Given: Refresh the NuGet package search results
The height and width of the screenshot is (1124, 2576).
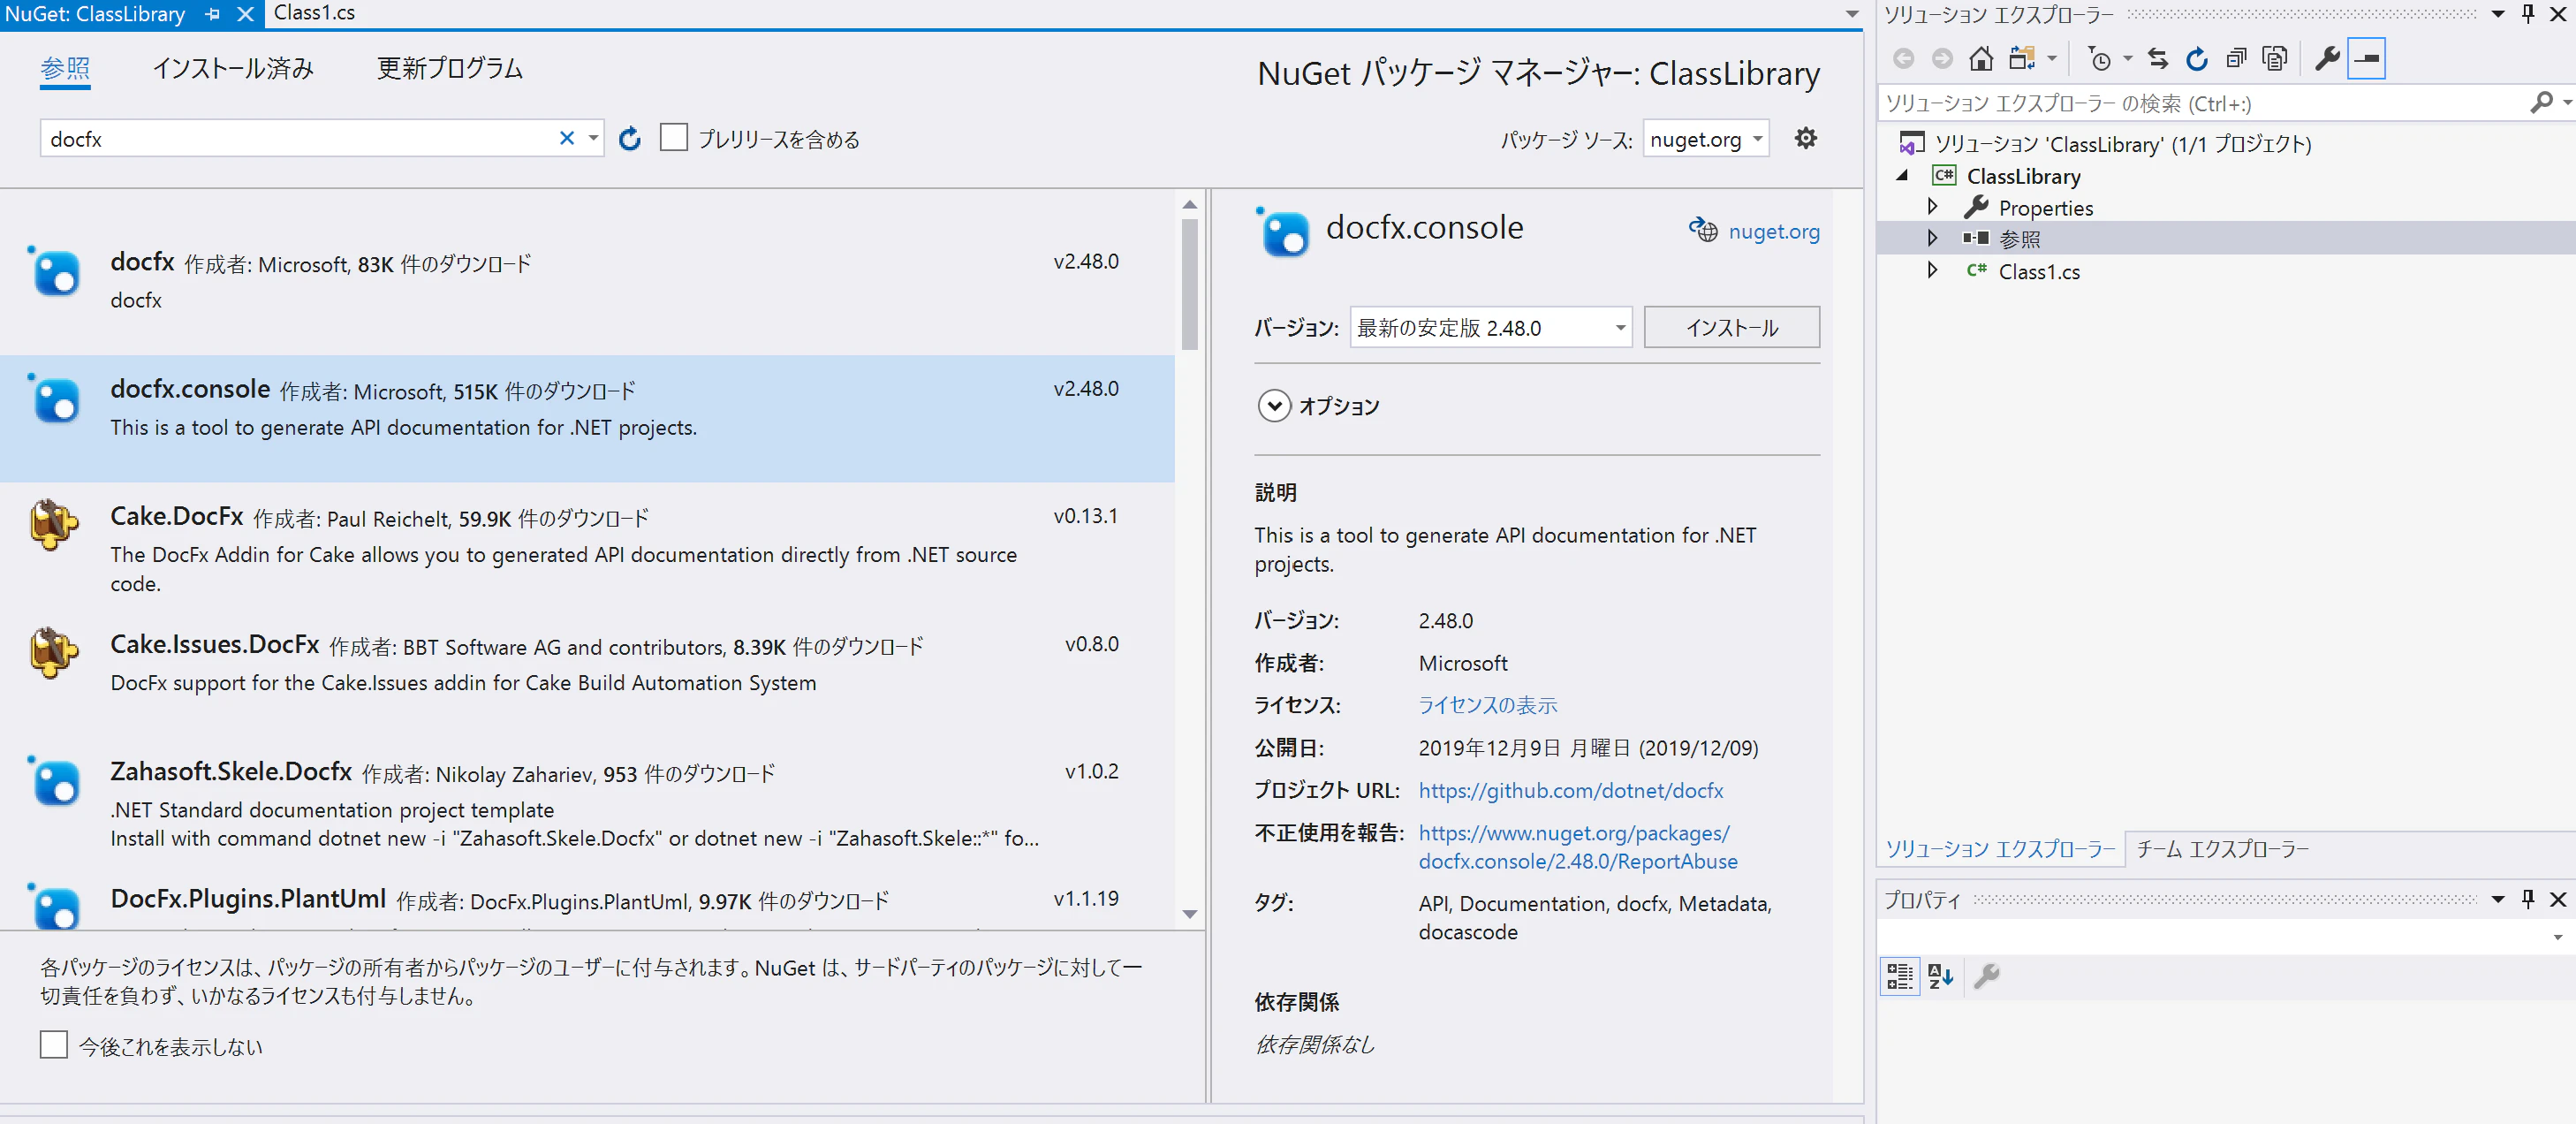Looking at the screenshot, I should pos(629,138).
